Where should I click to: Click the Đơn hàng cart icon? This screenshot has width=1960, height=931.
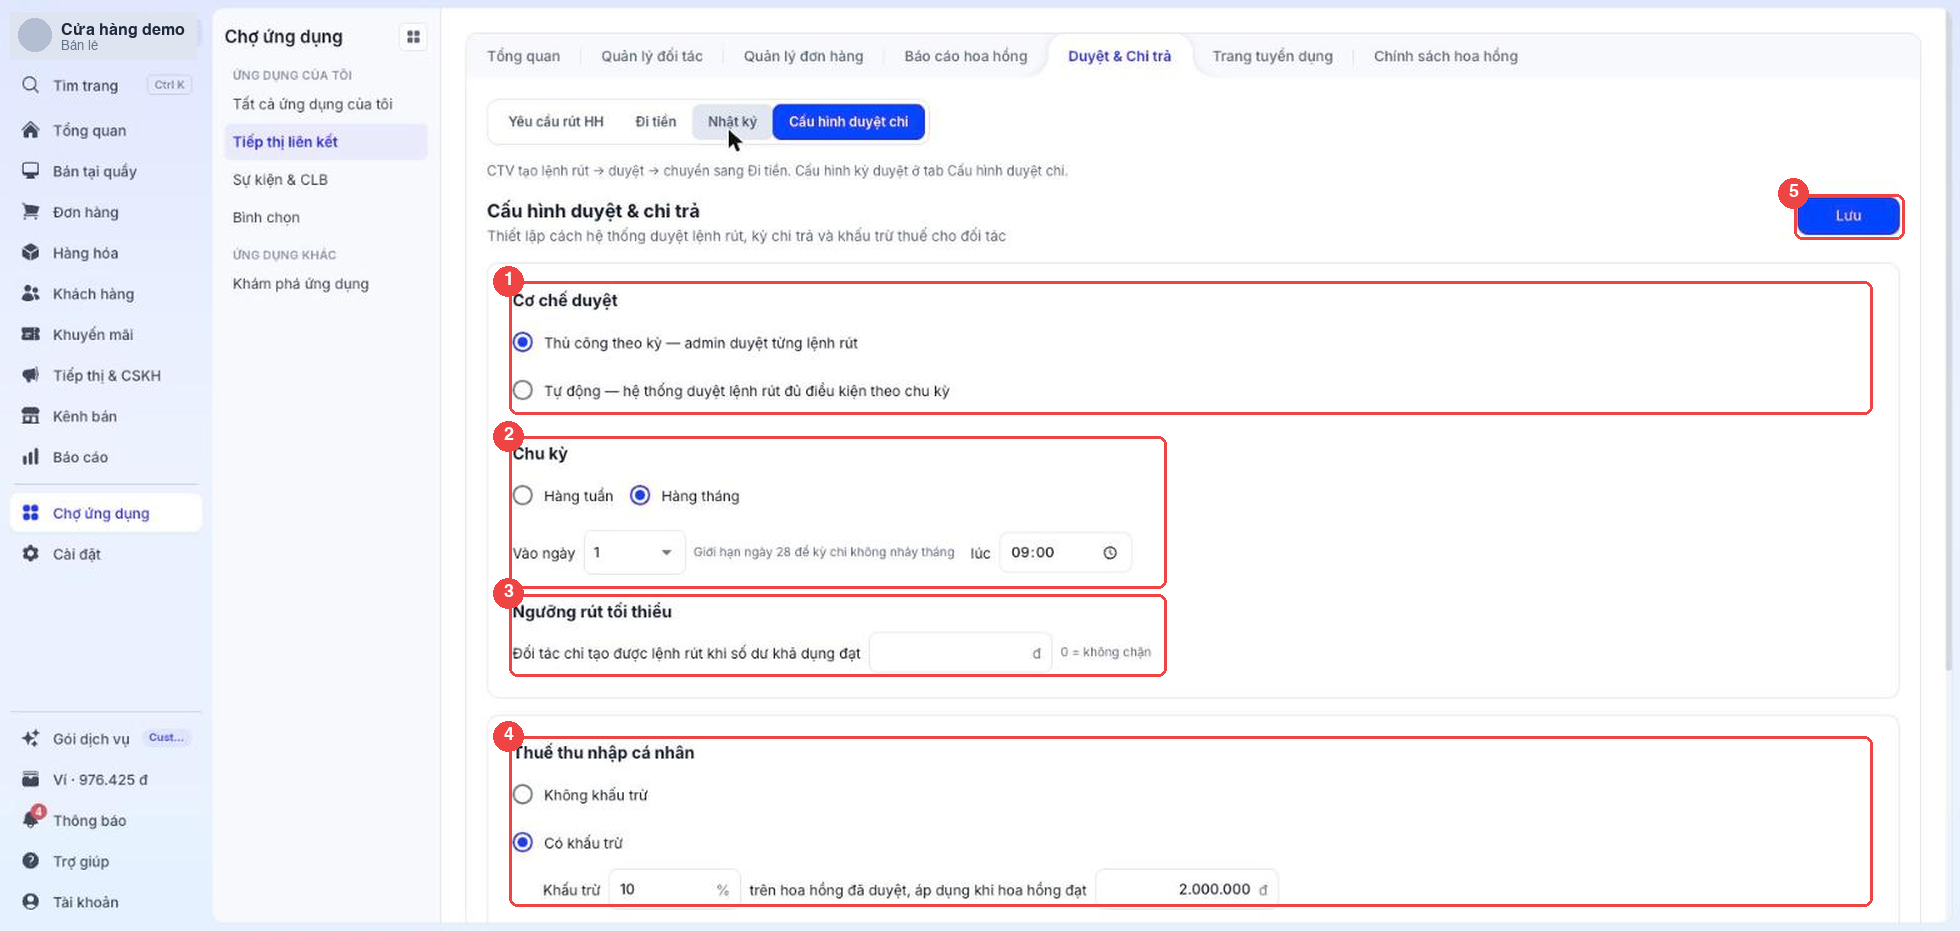pyautogui.click(x=31, y=212)
